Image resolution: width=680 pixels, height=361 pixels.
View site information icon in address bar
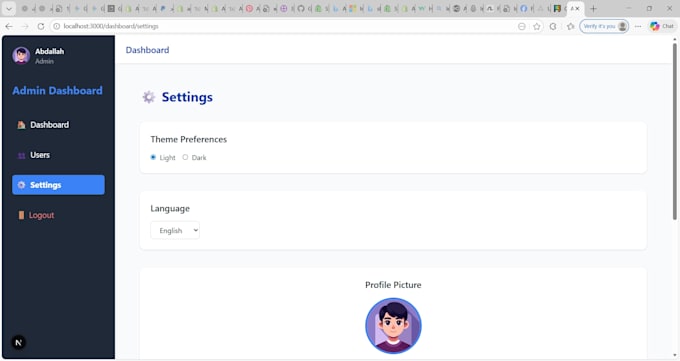56,26
